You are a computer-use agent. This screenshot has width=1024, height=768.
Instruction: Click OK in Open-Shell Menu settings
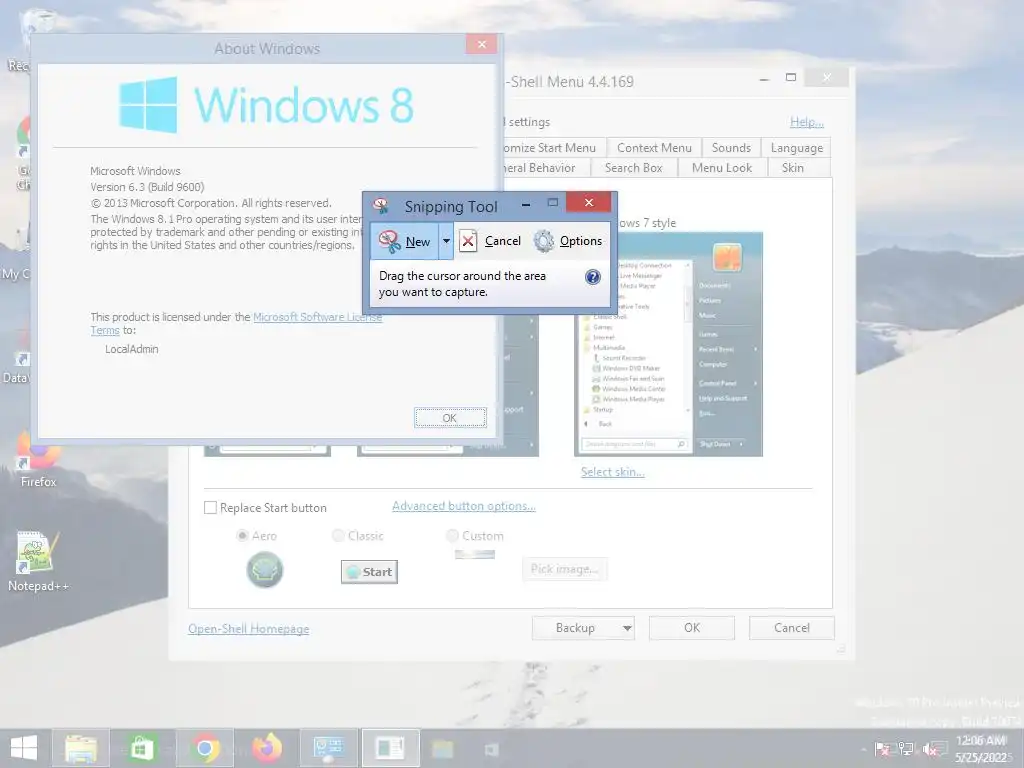click(692, 628)
